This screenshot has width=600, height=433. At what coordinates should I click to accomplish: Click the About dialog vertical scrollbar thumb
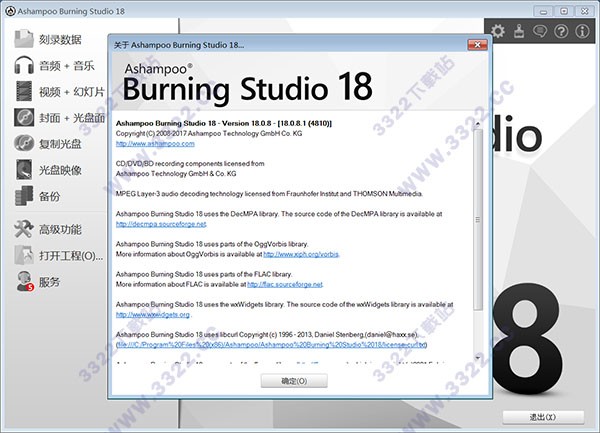[x=478, y=220]
